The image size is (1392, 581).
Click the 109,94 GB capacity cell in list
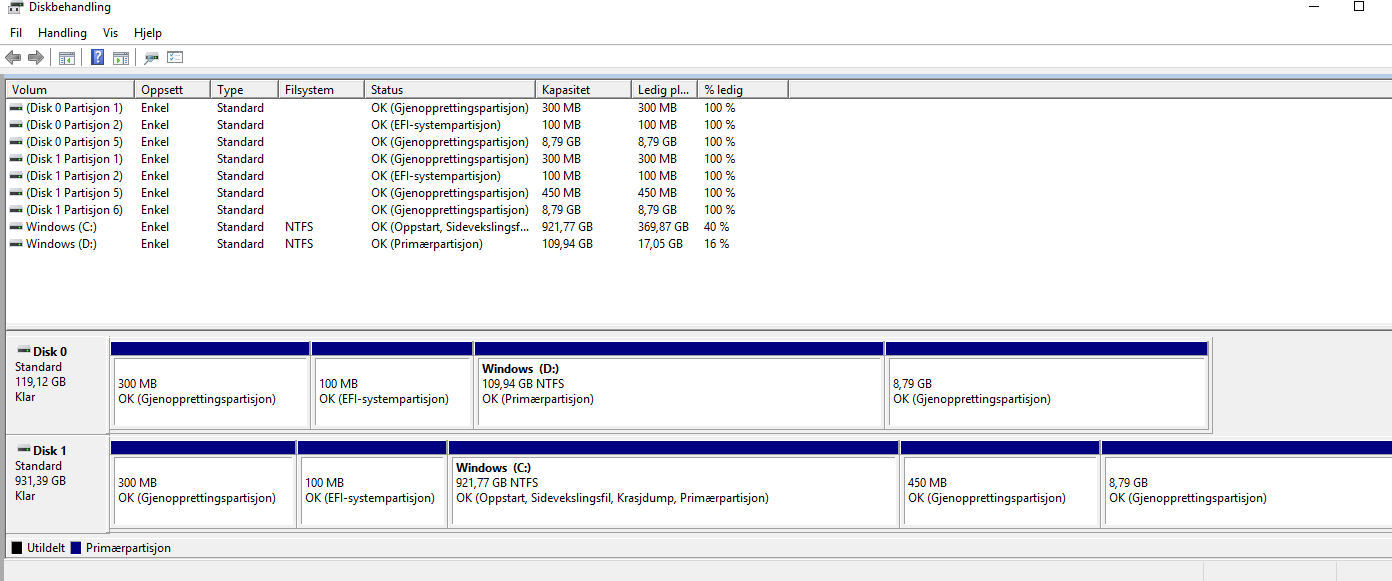(567, 244)
